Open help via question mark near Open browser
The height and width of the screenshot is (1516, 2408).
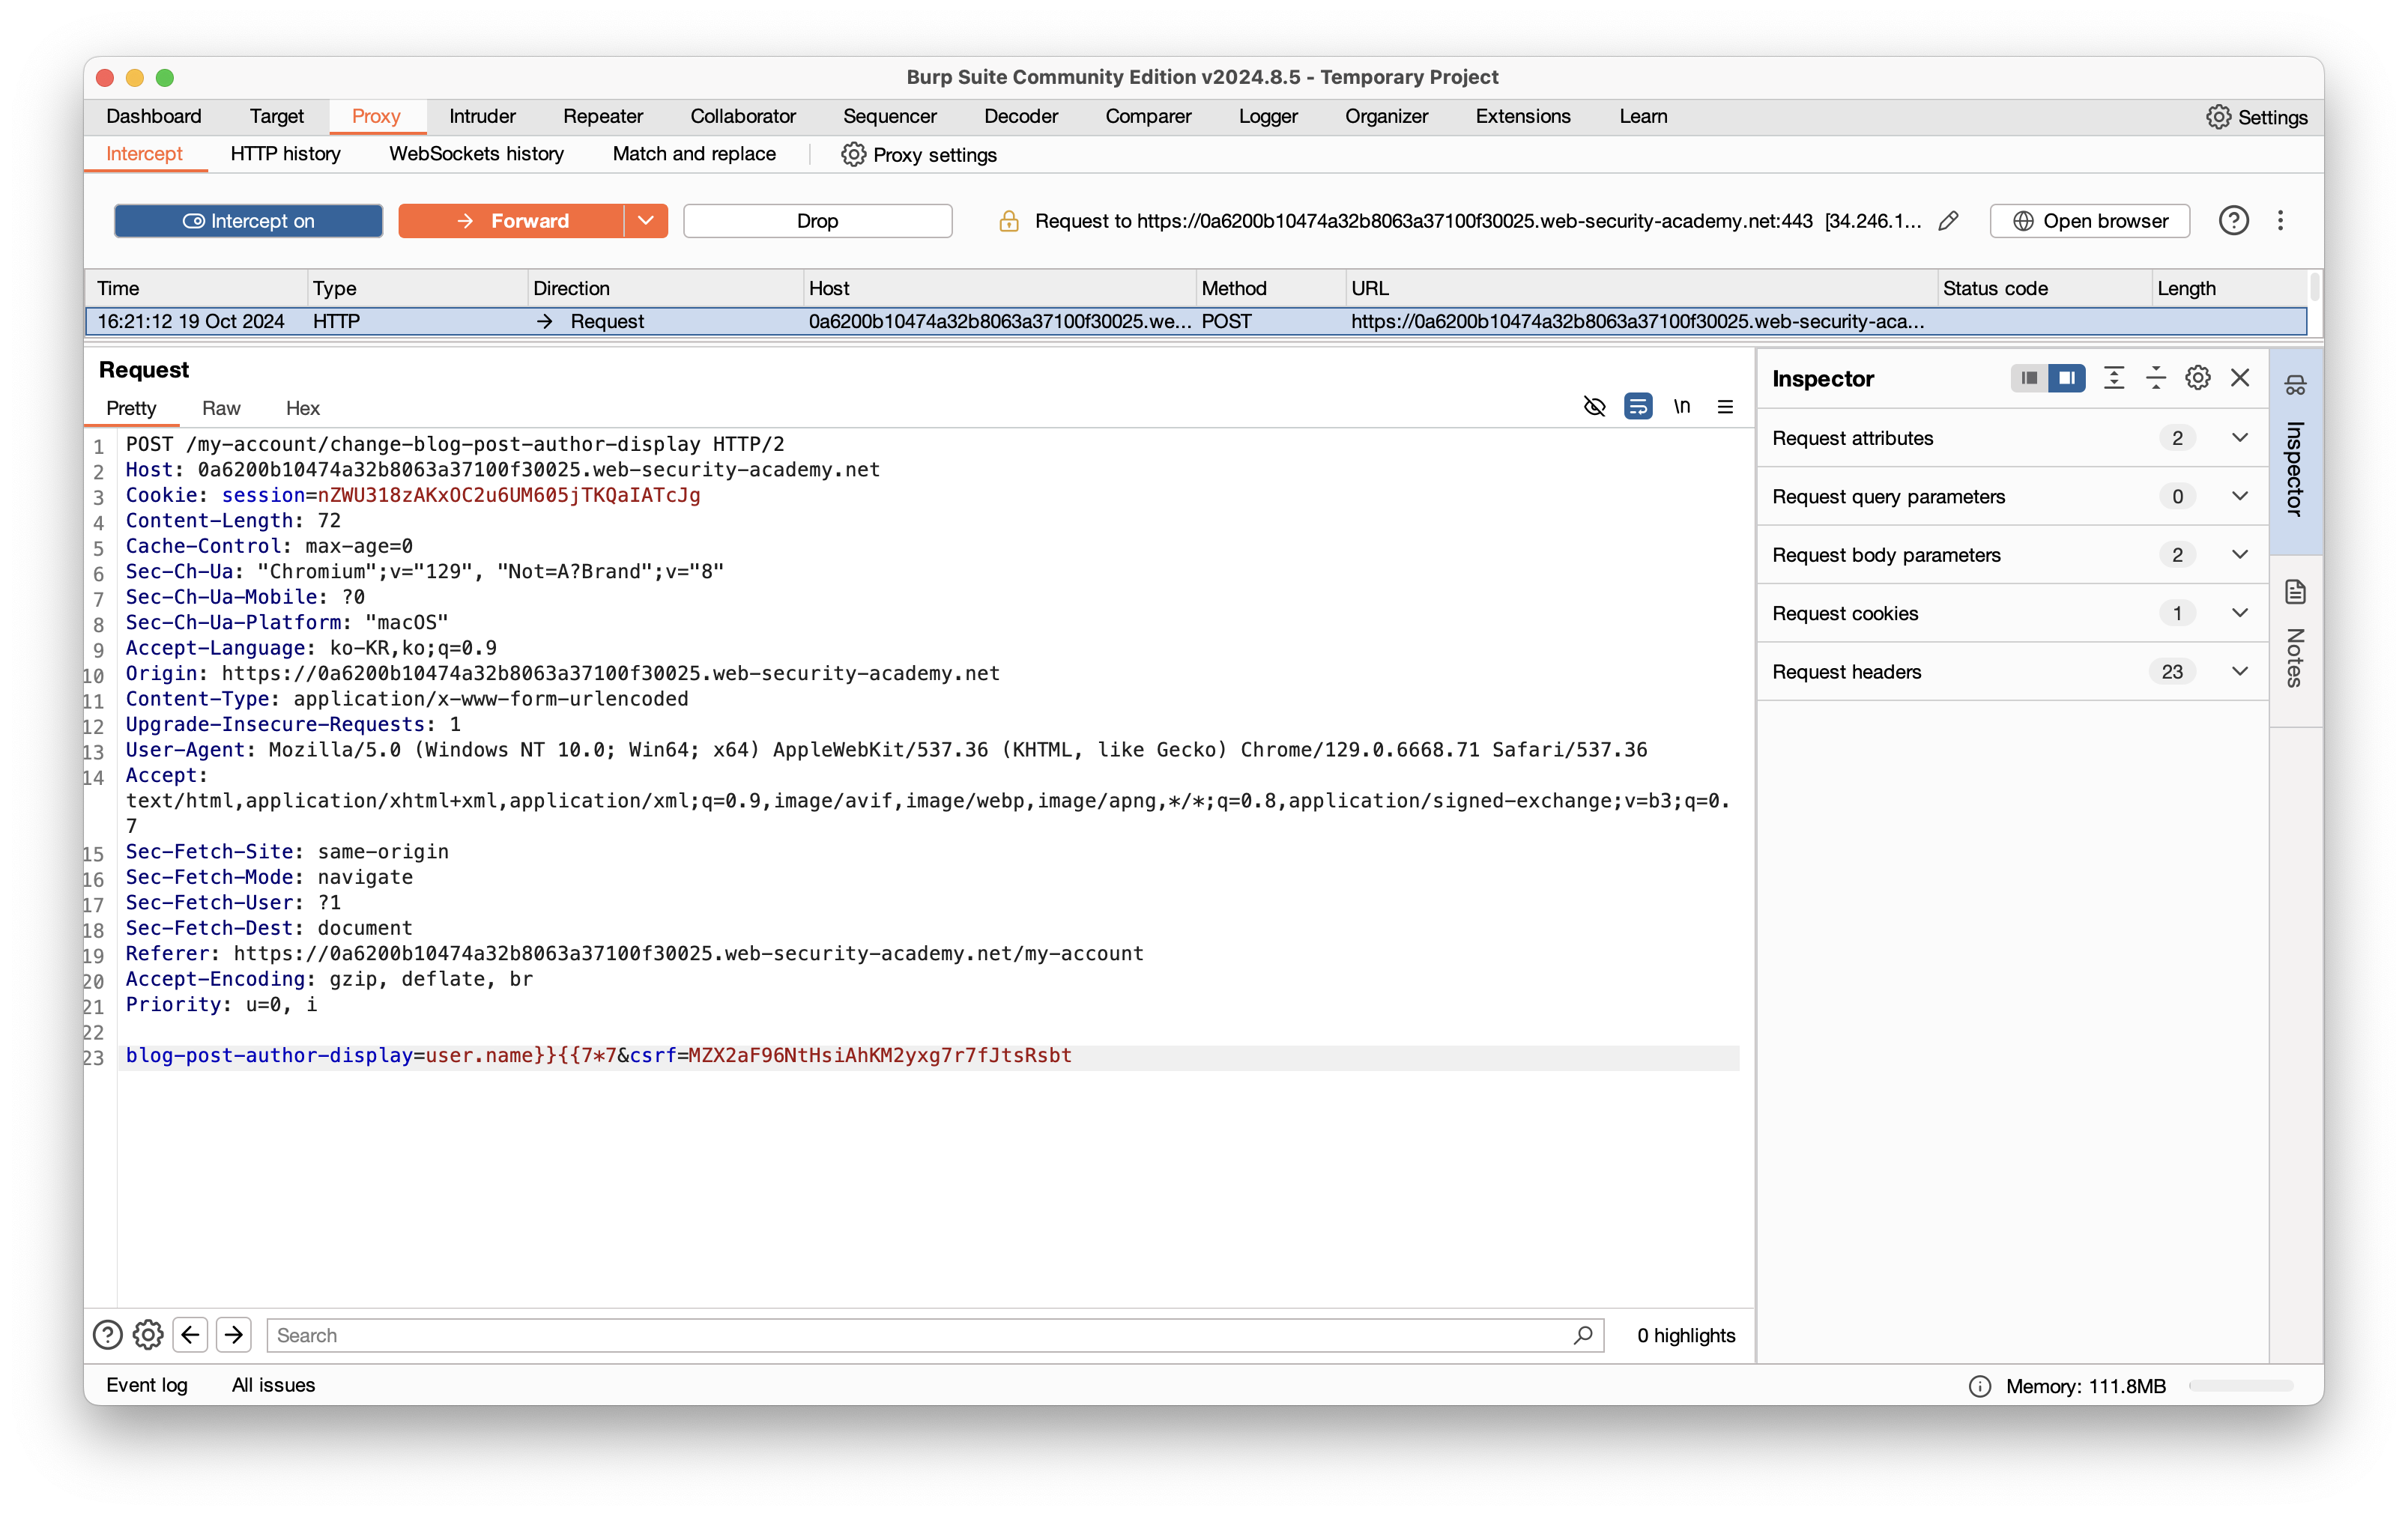point(2233,221)
